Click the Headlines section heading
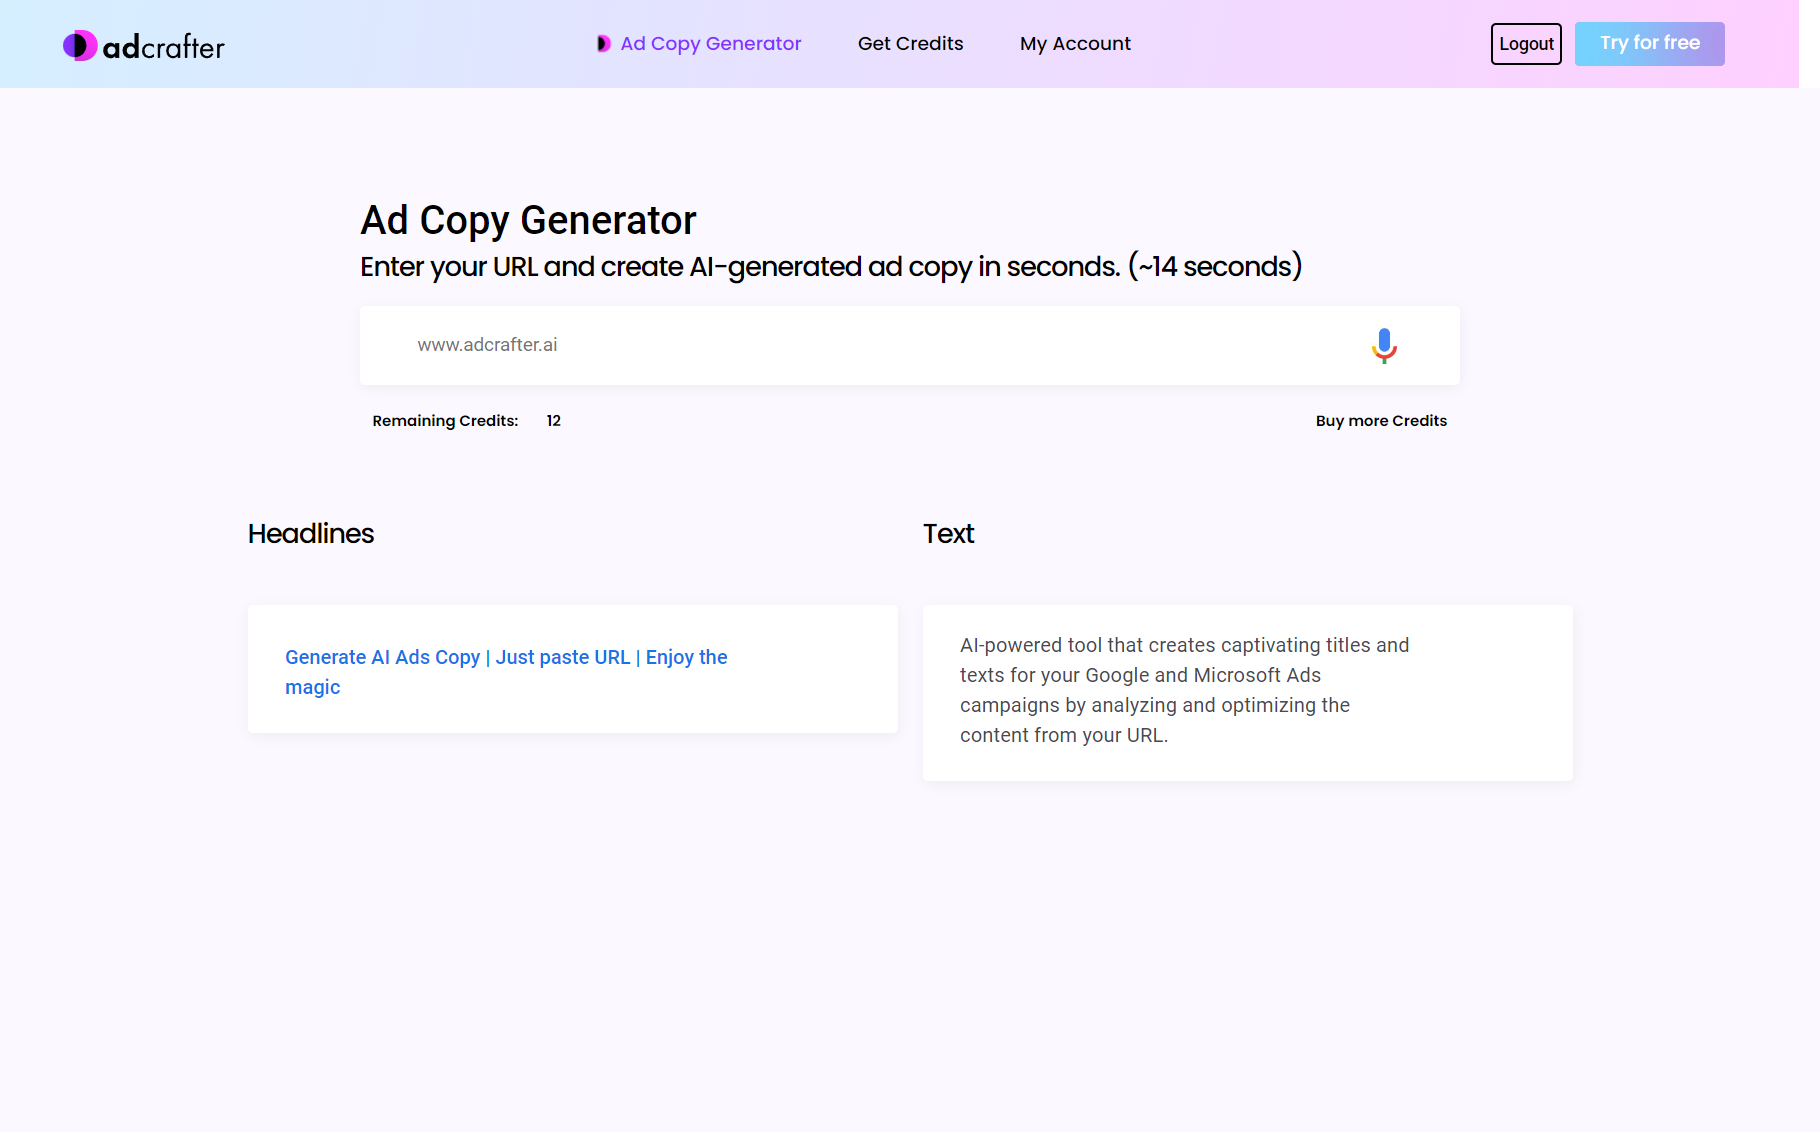Image resolution: width=1820 pixels, height=1133 pixels. point(310,533)
